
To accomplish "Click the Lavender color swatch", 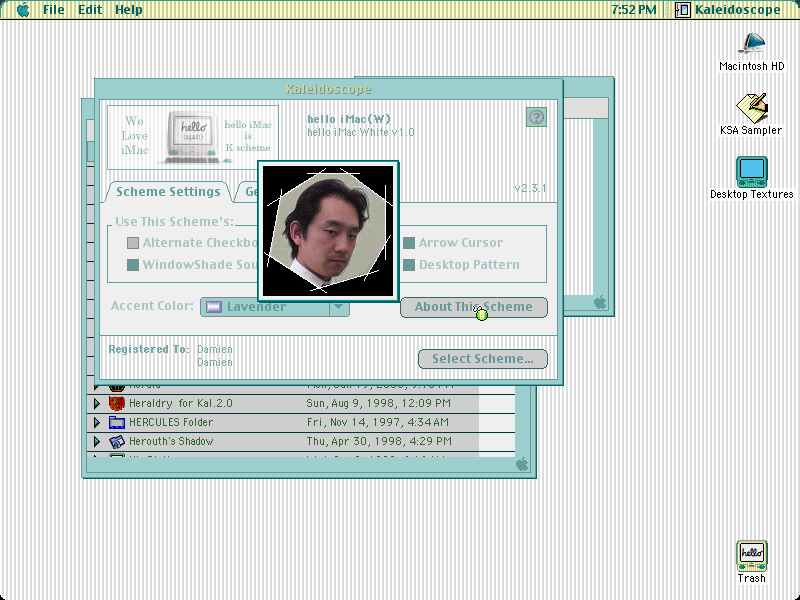I will [x=214, y=307].
